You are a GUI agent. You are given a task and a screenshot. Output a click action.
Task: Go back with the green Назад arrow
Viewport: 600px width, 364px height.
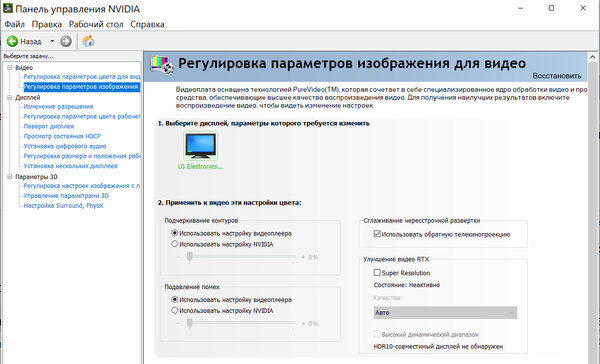tap(13, 41)
